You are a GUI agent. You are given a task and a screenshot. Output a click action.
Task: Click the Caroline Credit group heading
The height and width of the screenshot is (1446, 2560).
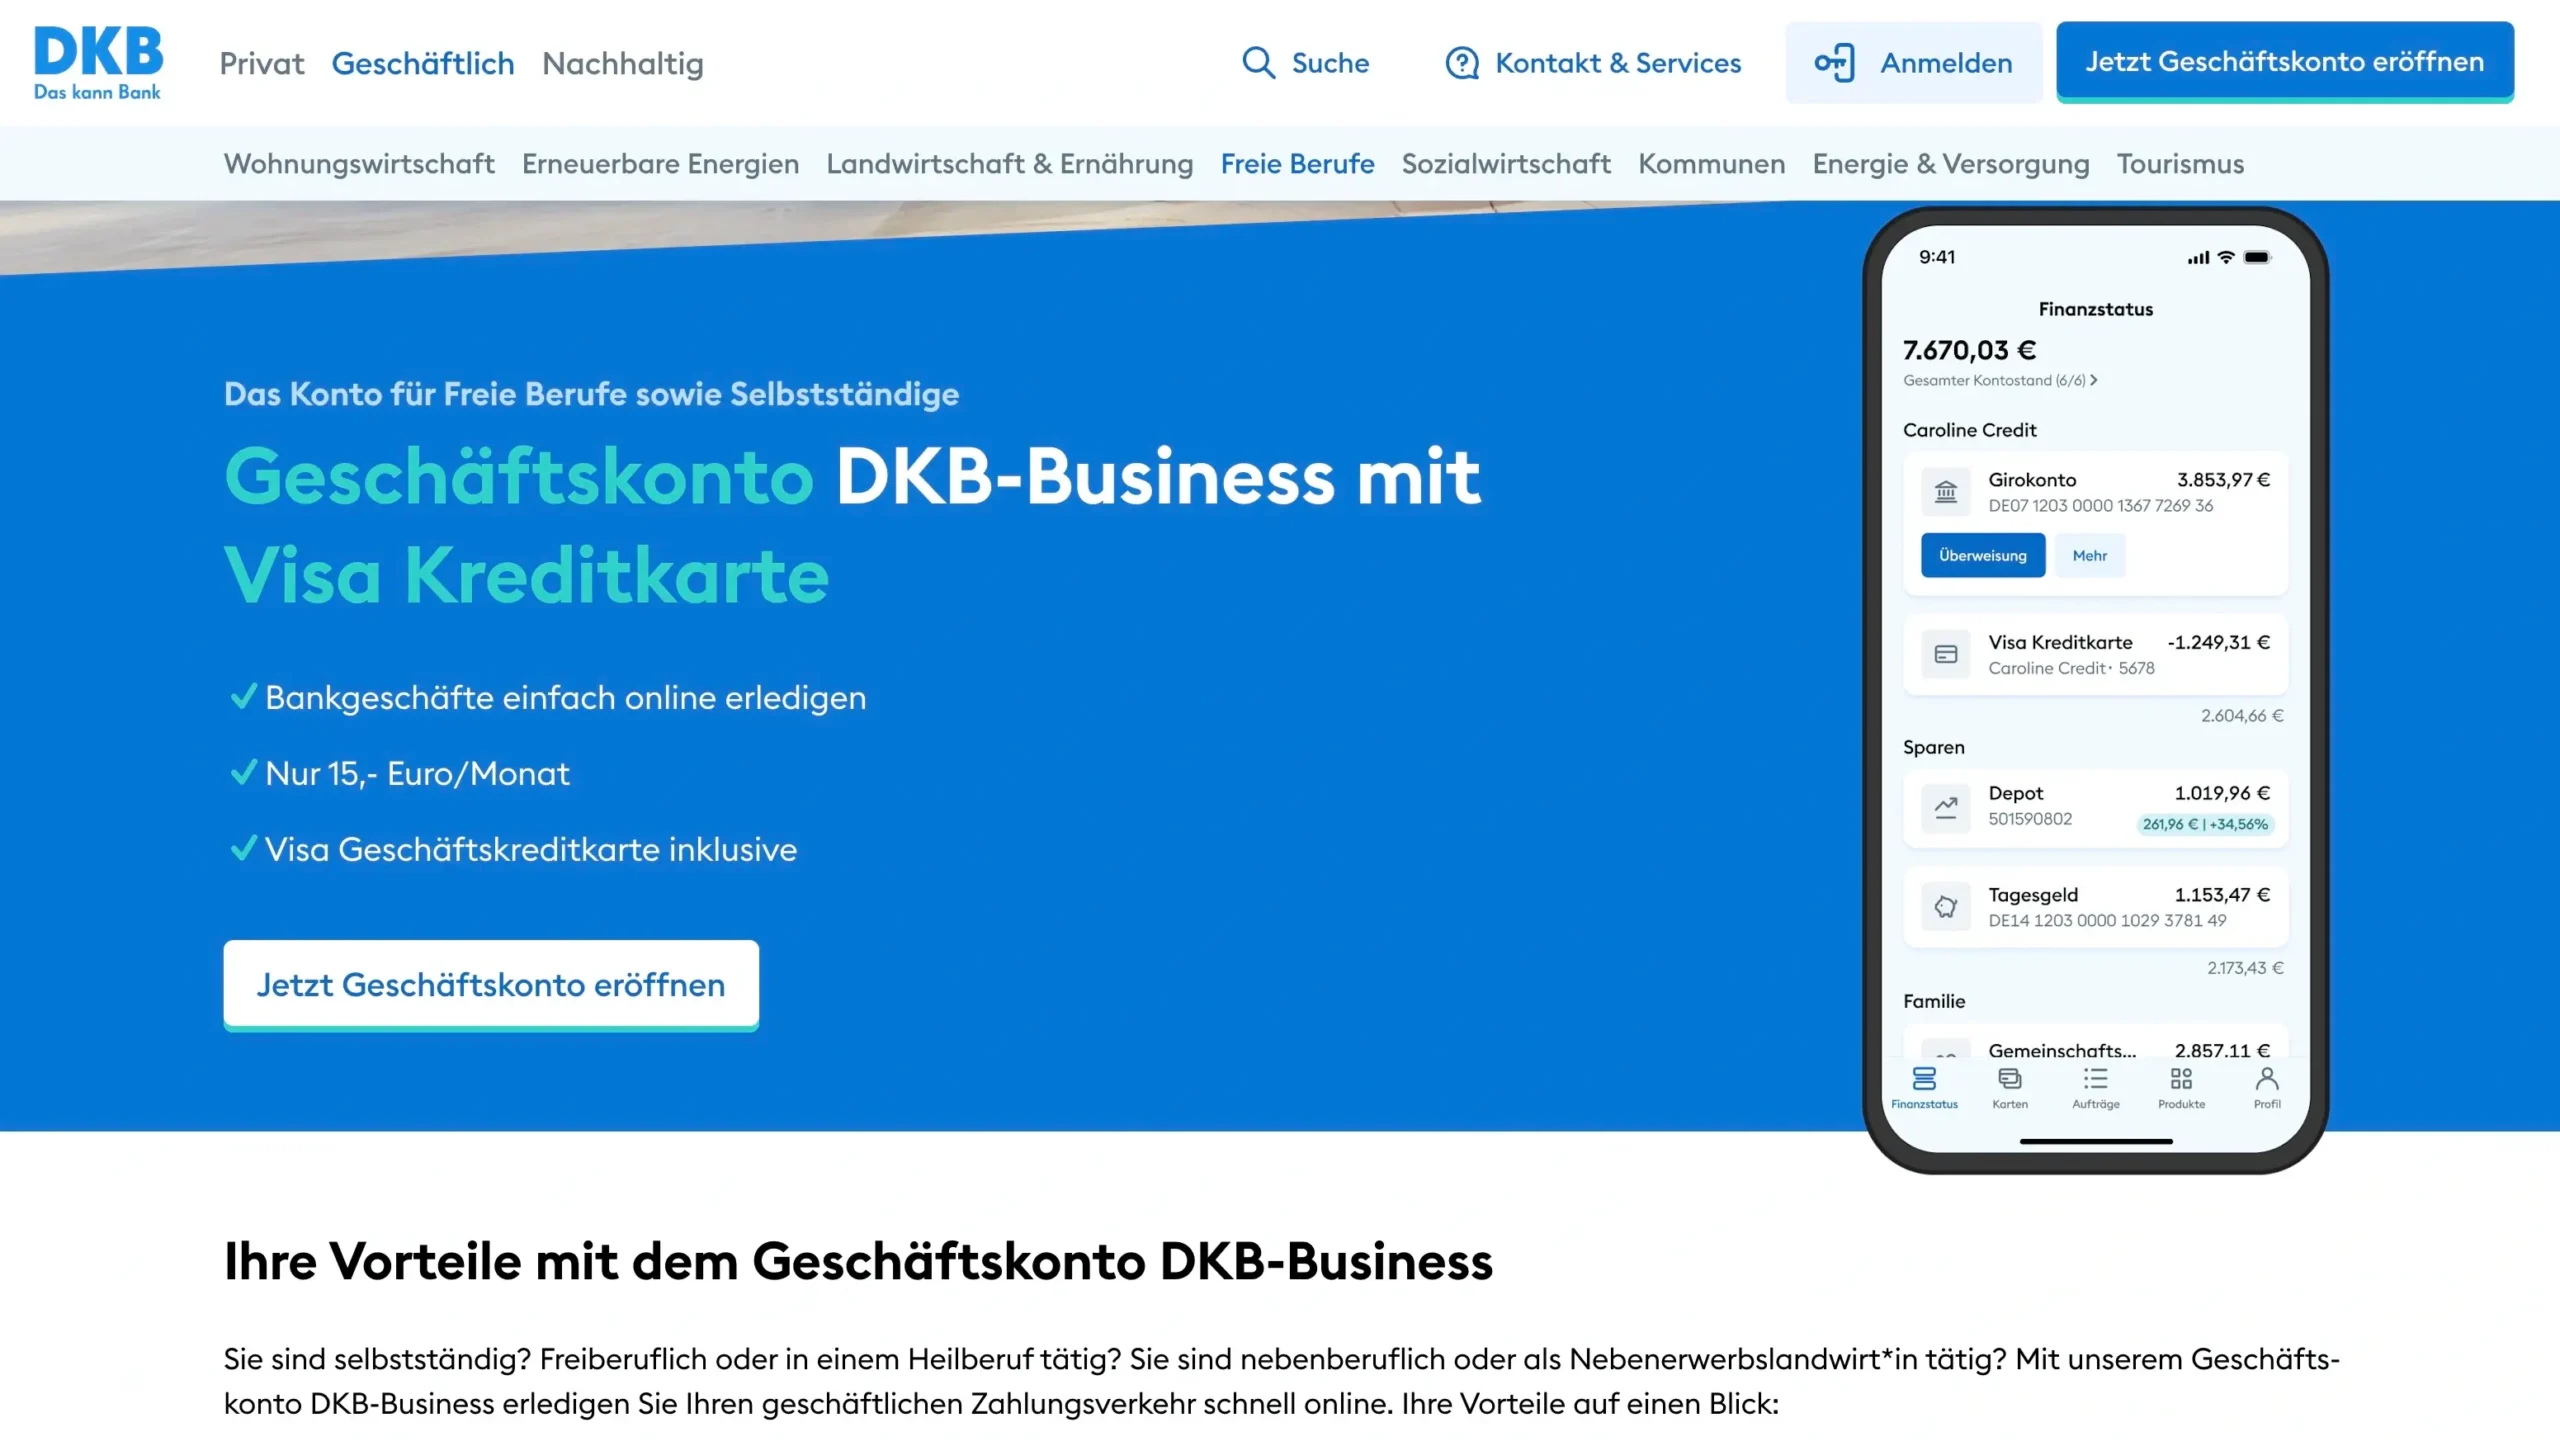point(1969,430)
